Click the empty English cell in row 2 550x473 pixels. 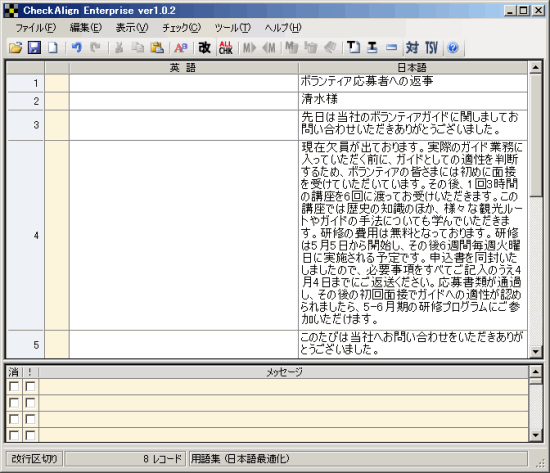pos(183,101)
